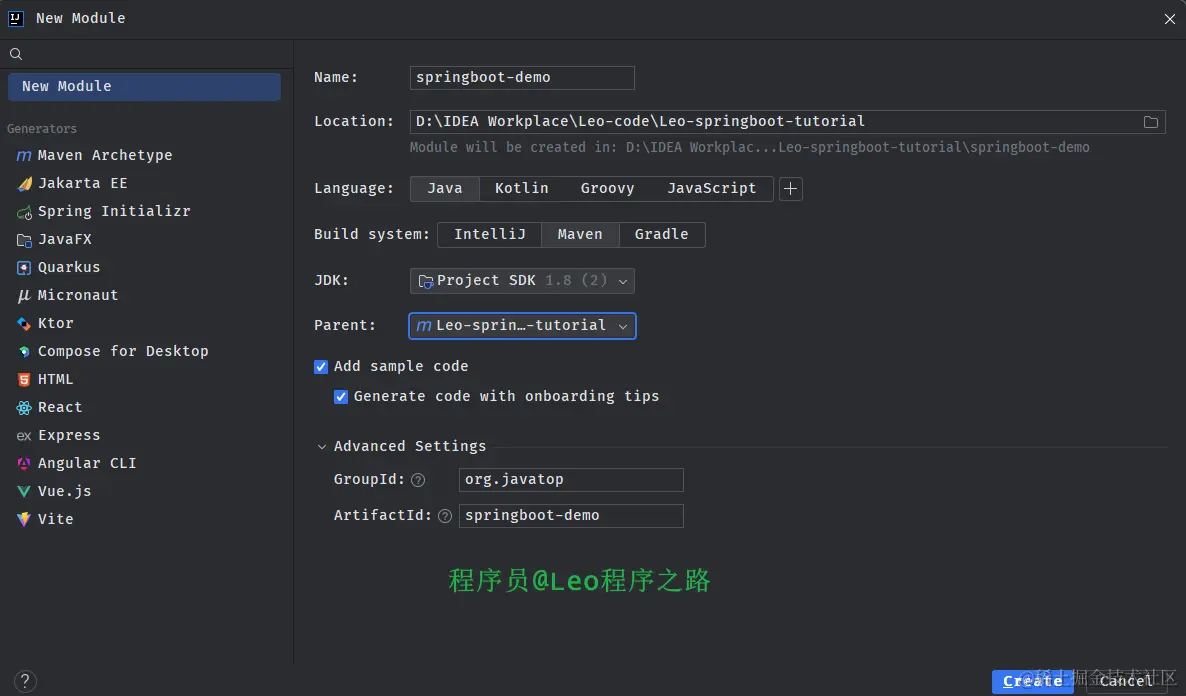
Task: Click into the ArtifactId text field
Action: [571, 516]
